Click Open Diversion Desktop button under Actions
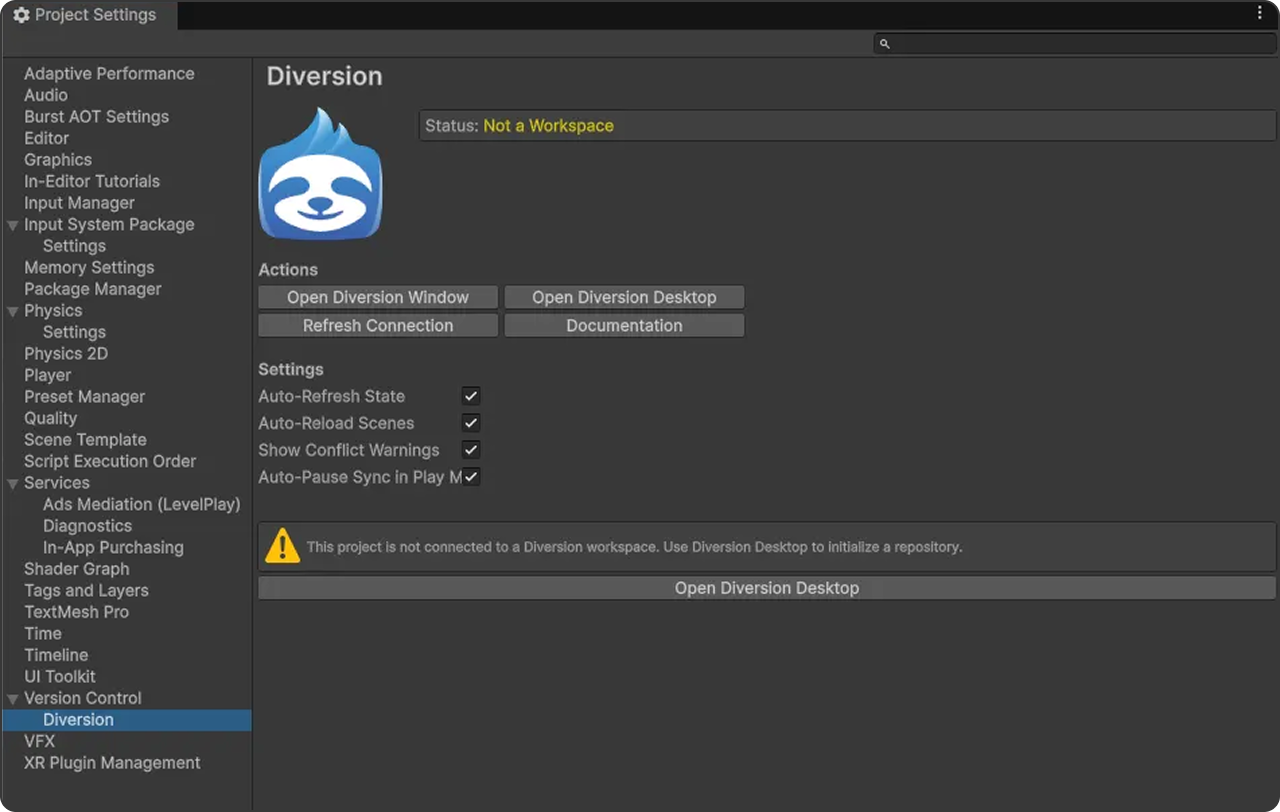The width and height of the screenshot is (1280, 812). 624,297
